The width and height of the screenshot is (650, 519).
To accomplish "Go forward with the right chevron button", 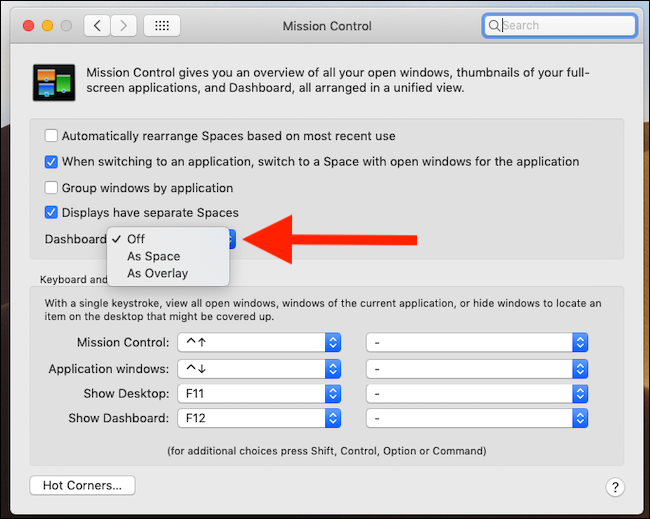I will 124,26.
